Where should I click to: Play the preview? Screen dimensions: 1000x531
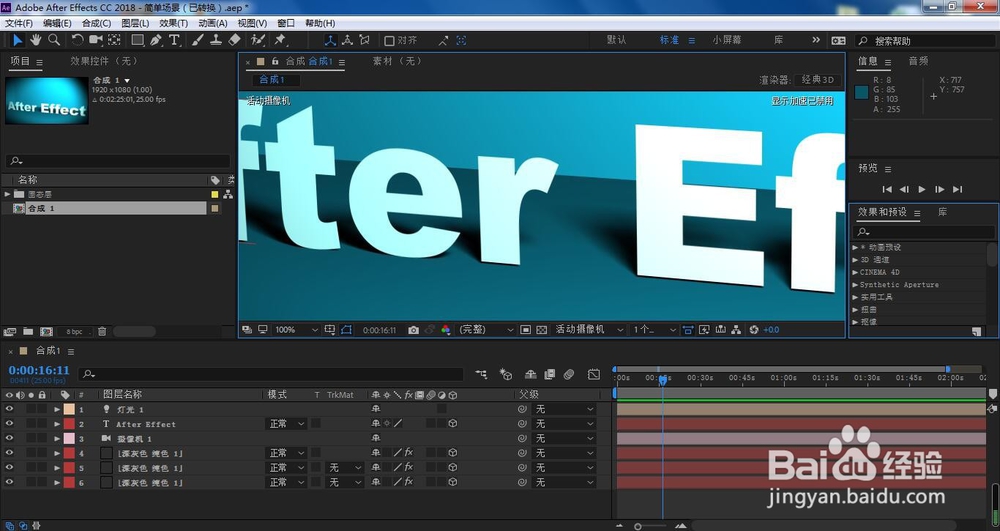click(922, 189)
